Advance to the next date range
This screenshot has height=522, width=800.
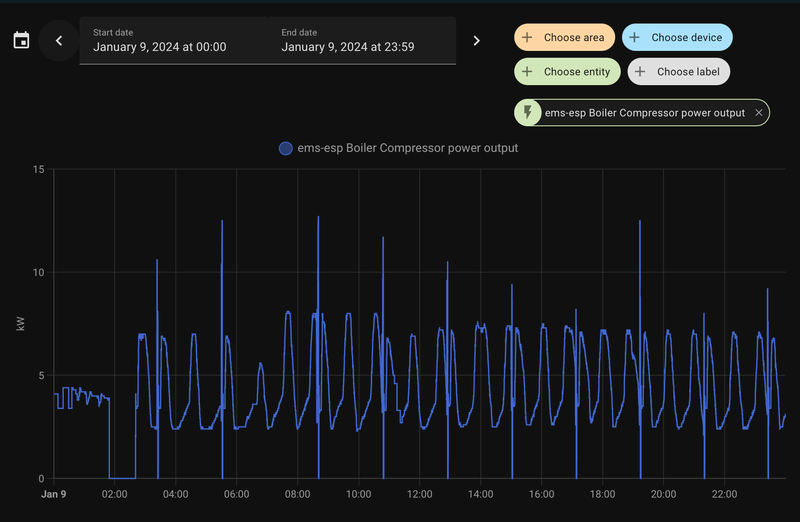(476, 41)
